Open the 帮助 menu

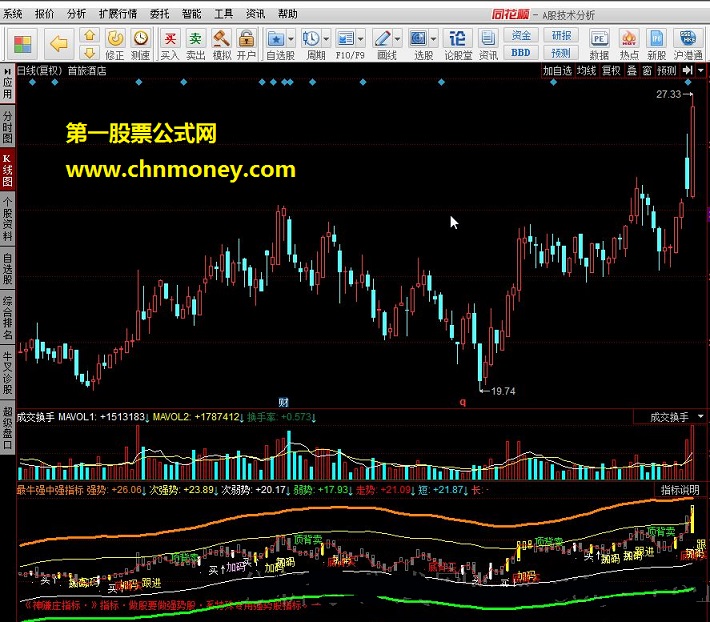click(x=288, y=14)
